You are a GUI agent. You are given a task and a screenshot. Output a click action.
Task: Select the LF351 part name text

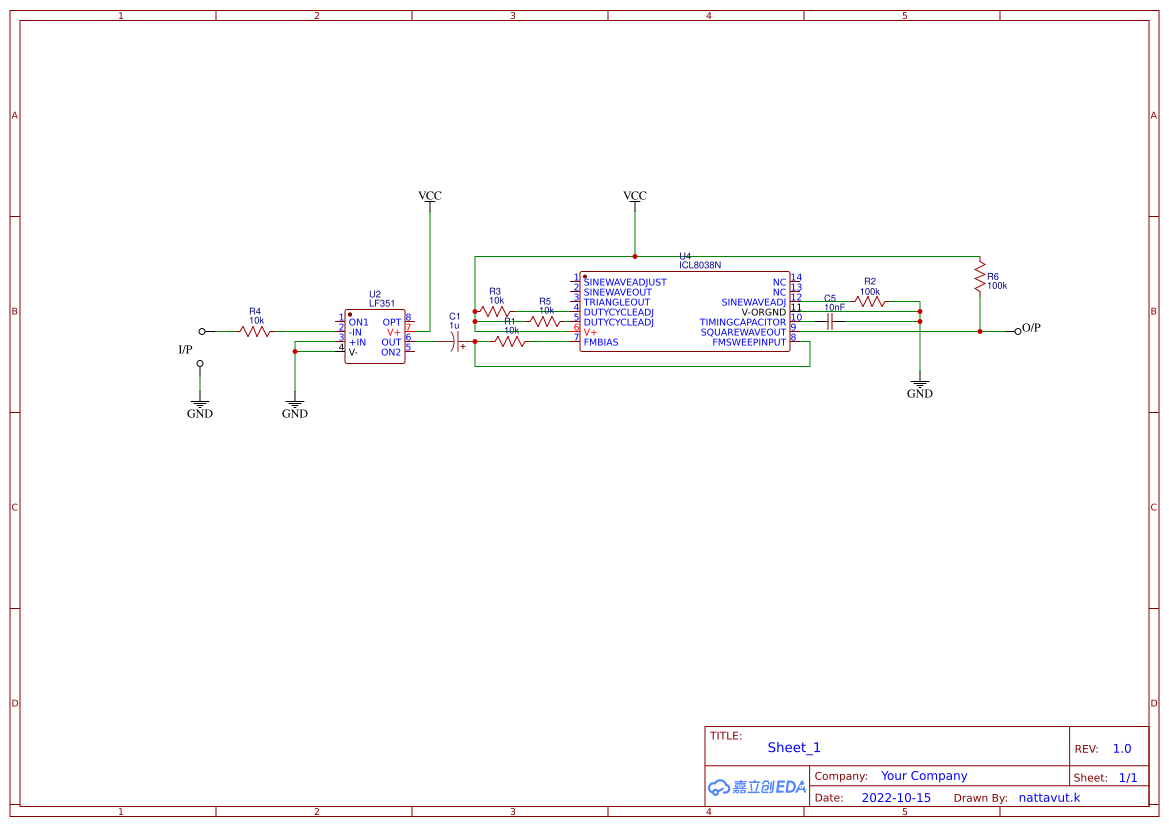382,304
